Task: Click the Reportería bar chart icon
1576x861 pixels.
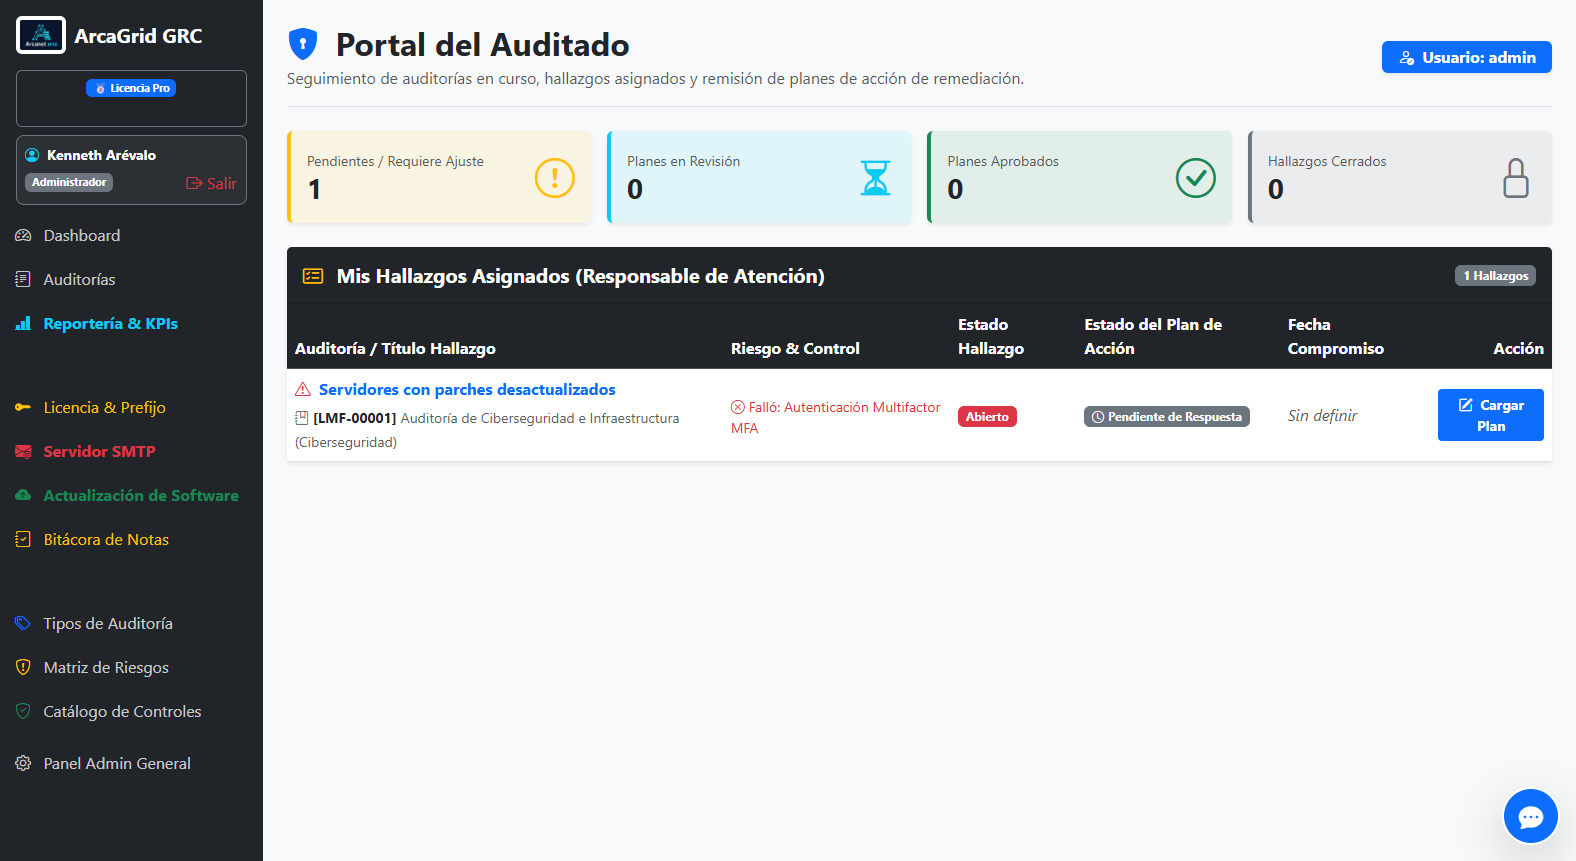Action: (23, 323)
